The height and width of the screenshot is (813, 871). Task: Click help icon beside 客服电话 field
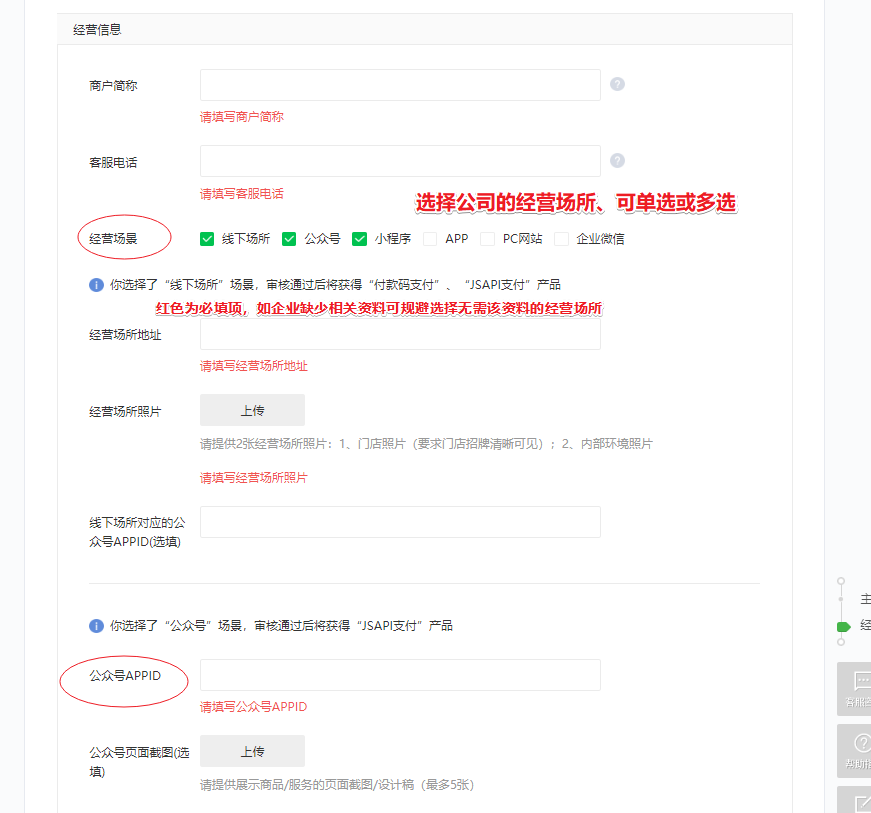point(617,161)
